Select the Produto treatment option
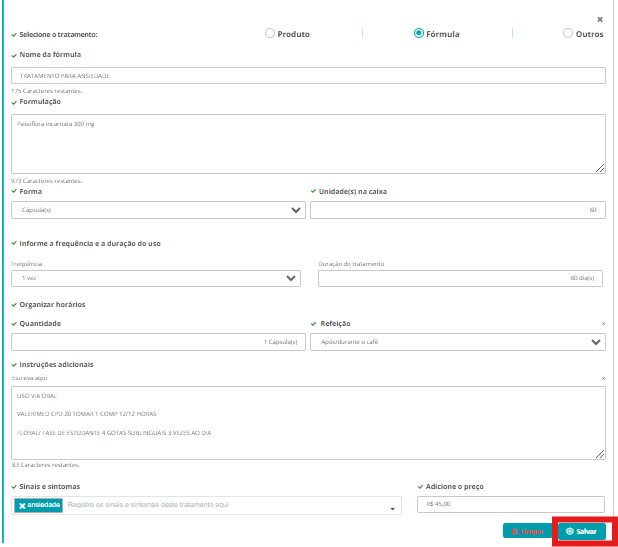 coord(270,33)
